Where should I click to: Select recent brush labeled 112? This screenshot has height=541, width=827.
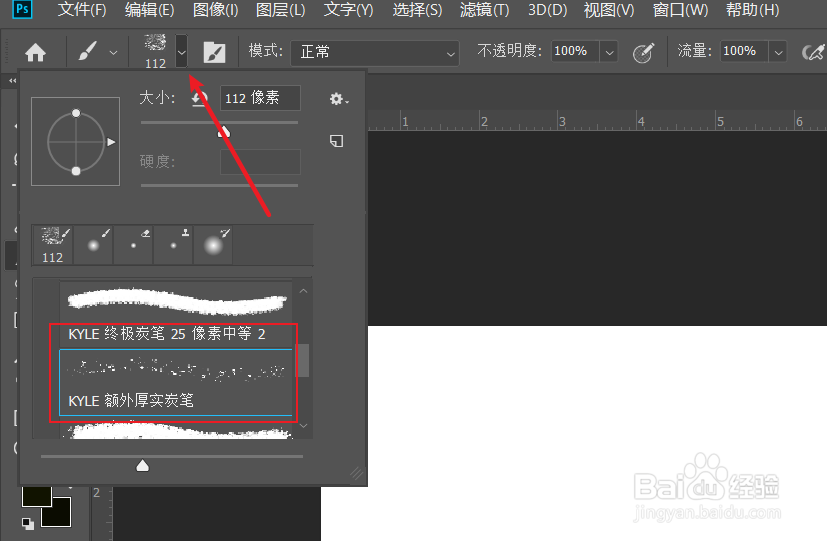tap(53, 245)
